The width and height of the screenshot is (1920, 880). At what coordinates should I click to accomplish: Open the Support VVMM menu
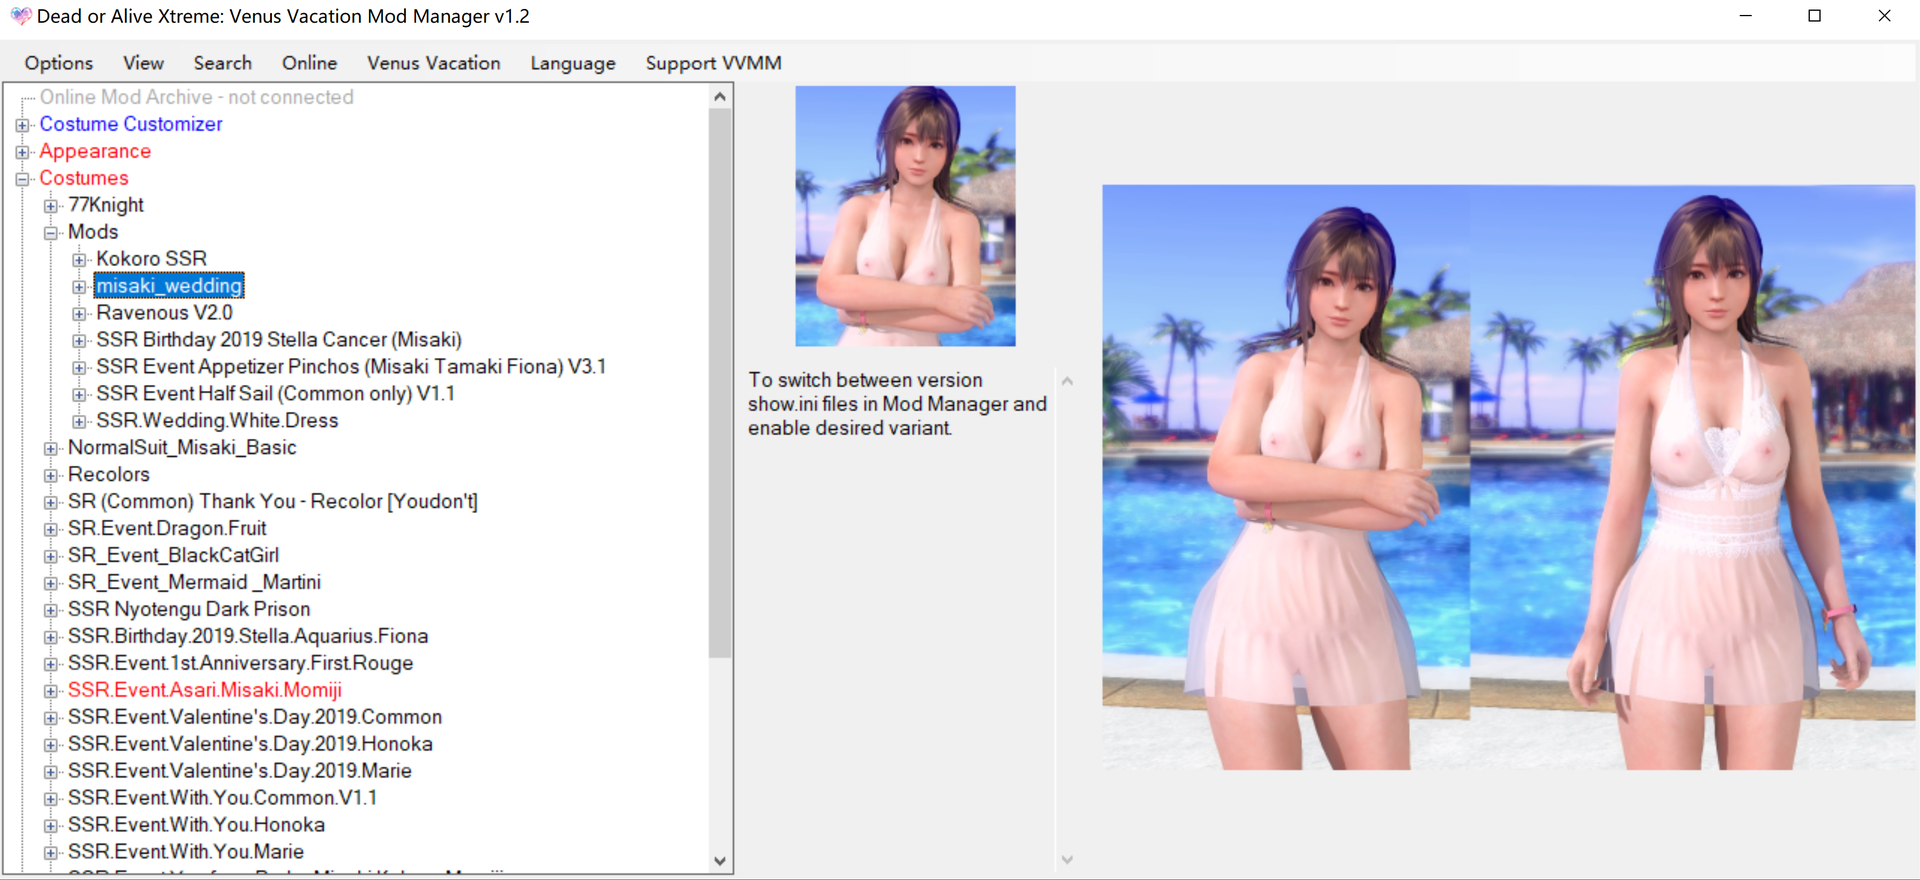713,63
